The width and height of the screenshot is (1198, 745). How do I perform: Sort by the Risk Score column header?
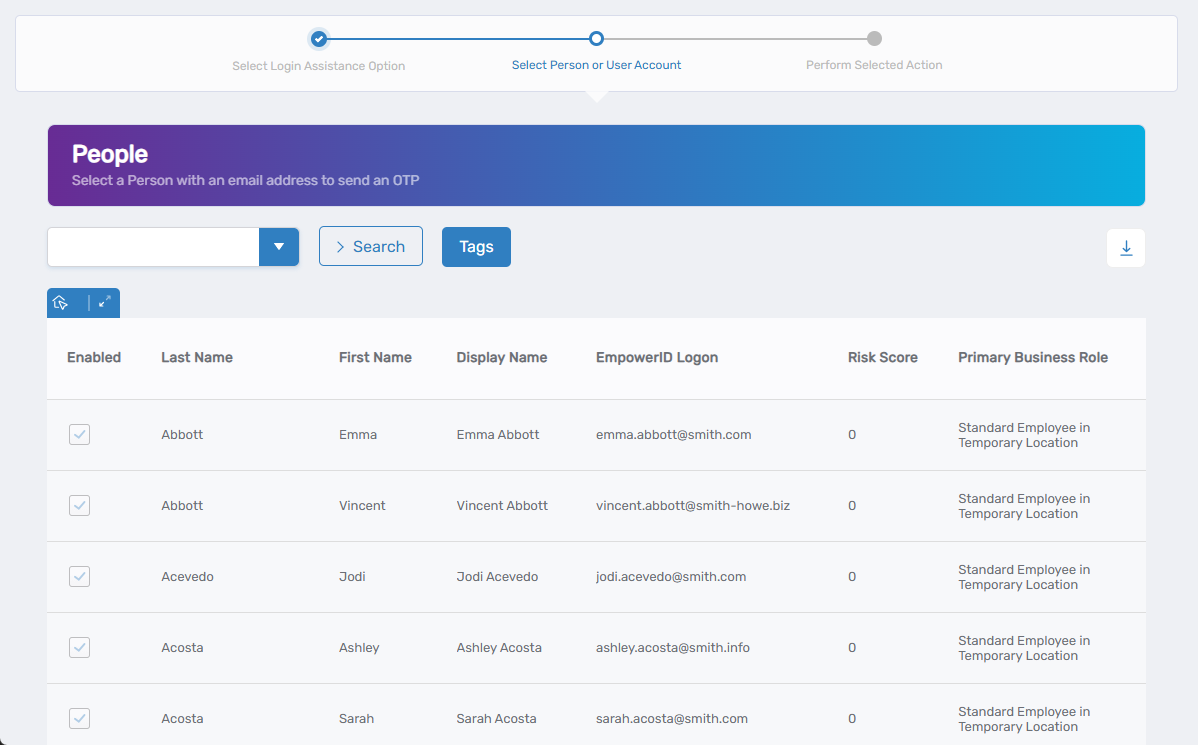point(882,358)
